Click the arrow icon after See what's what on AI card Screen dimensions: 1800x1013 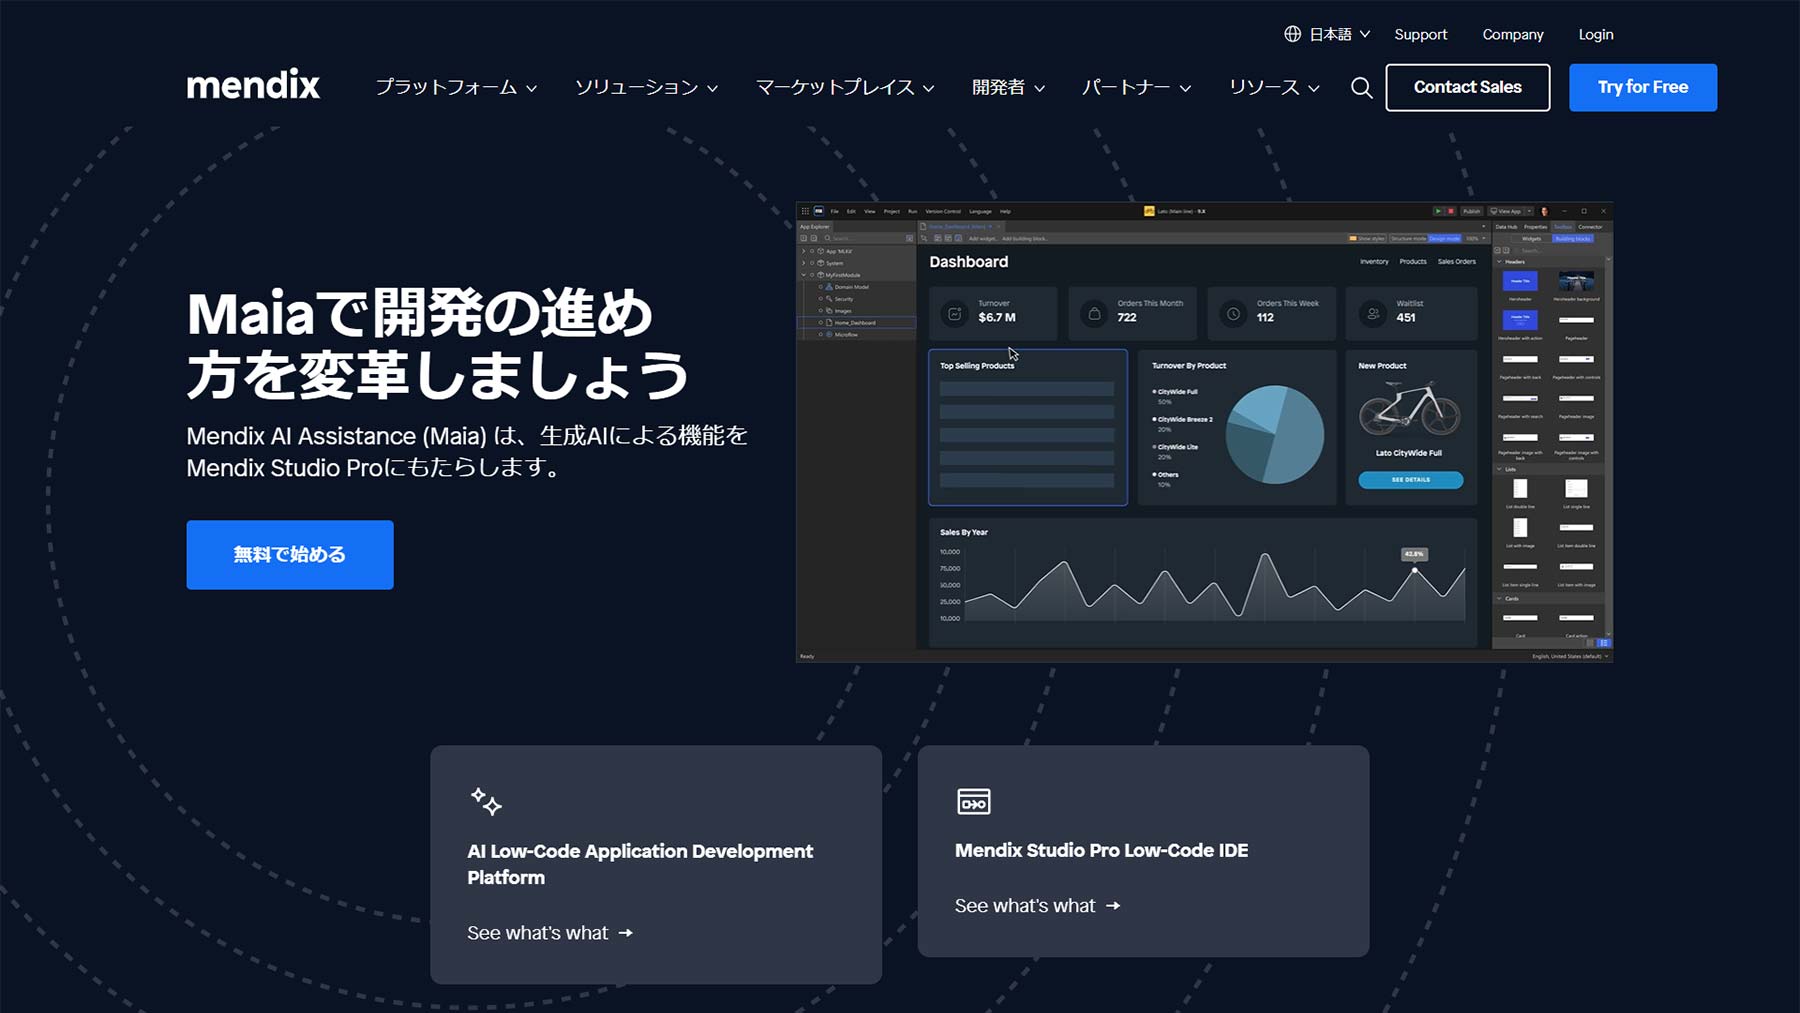[x=625, y=933]
